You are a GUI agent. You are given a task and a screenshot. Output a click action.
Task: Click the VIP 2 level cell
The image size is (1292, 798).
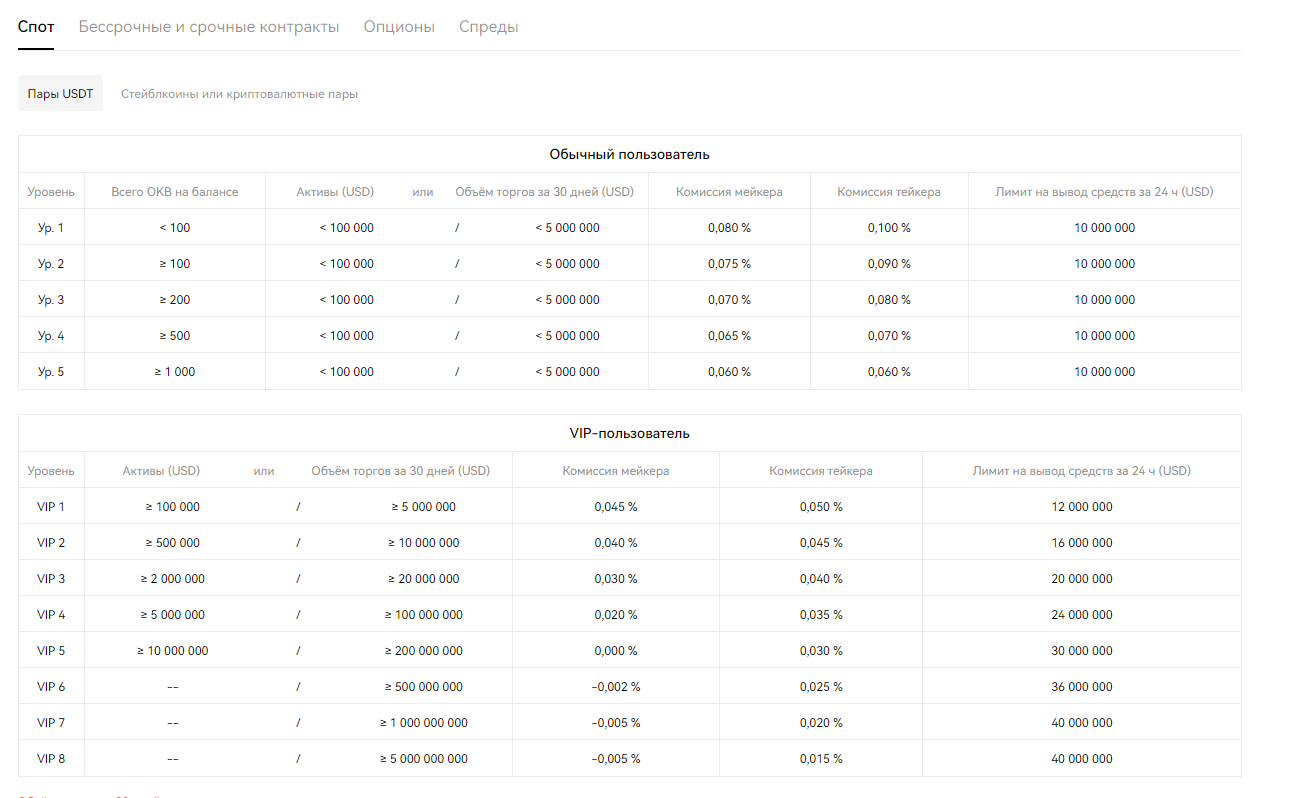[51, 543]
